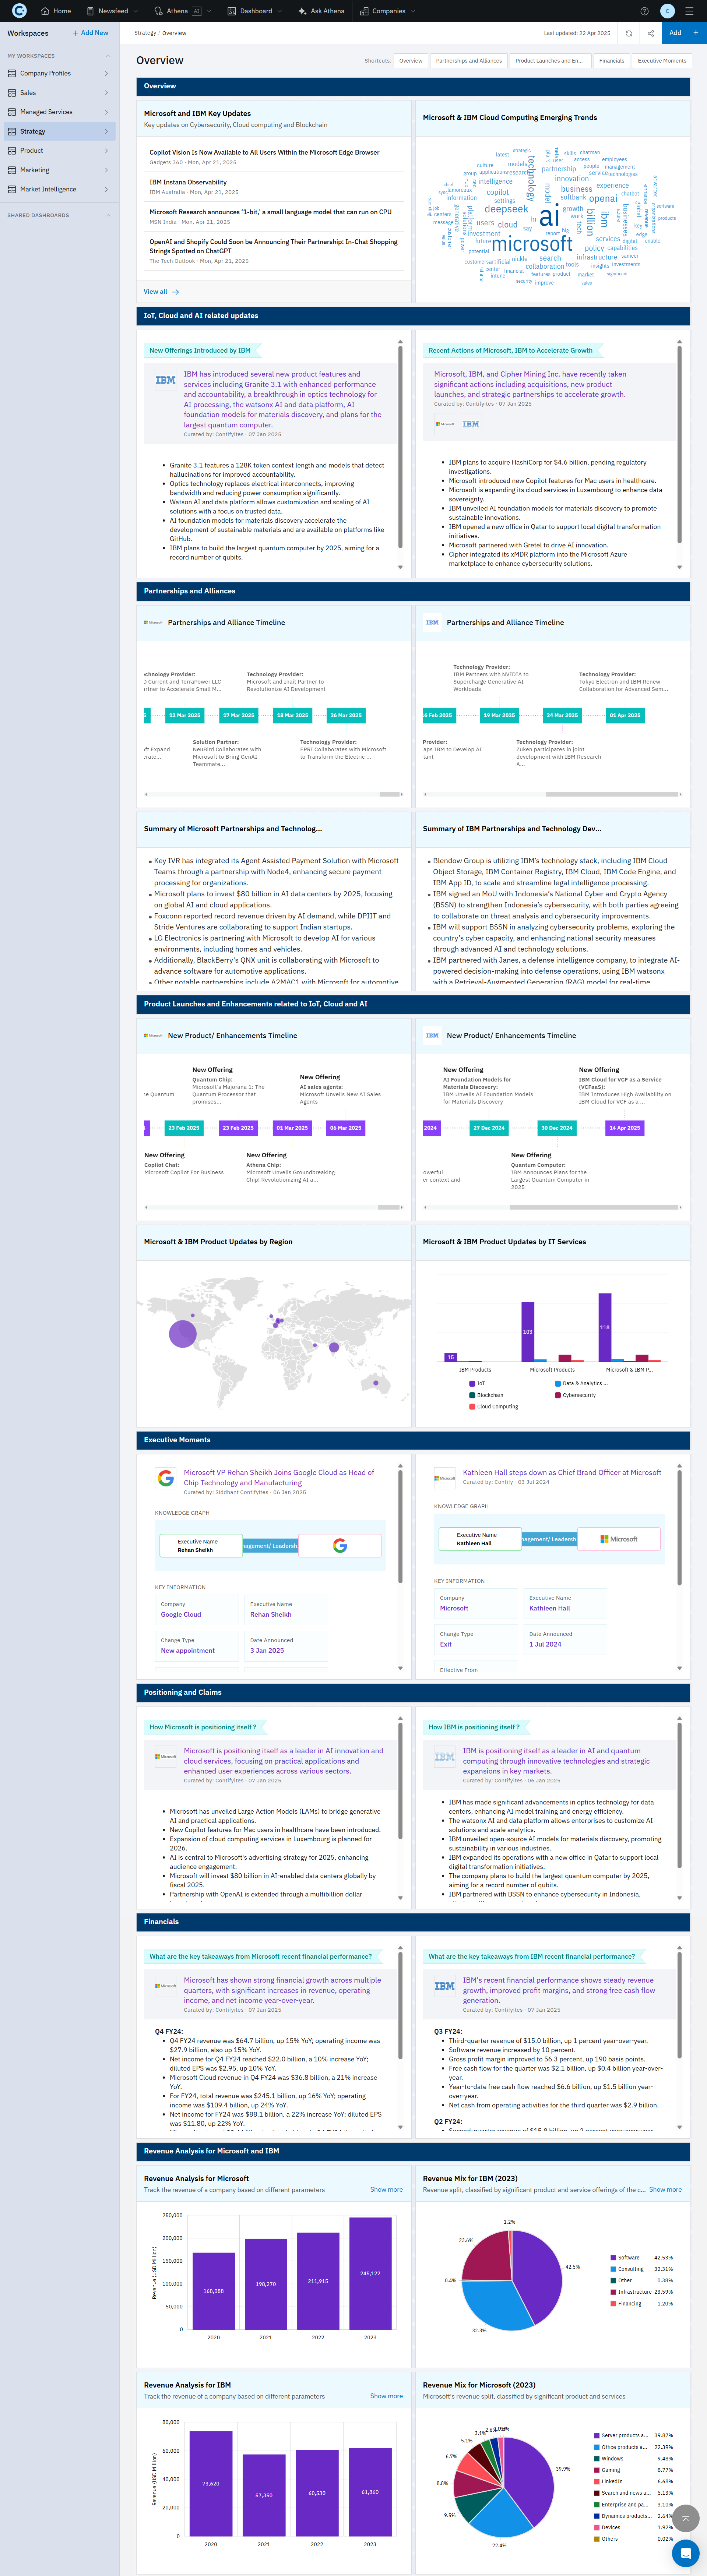Image resolution: width=707 pixels, height=2576 pixels.
Task: Click the refresh dashboard icon
Action: 629,33
